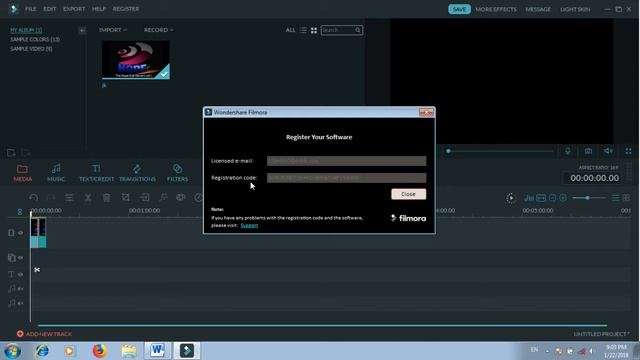Image resolution: width=640 pixels, height=360 pixels.
Task: Open the EDIT menu
Action: coord(50,9)
